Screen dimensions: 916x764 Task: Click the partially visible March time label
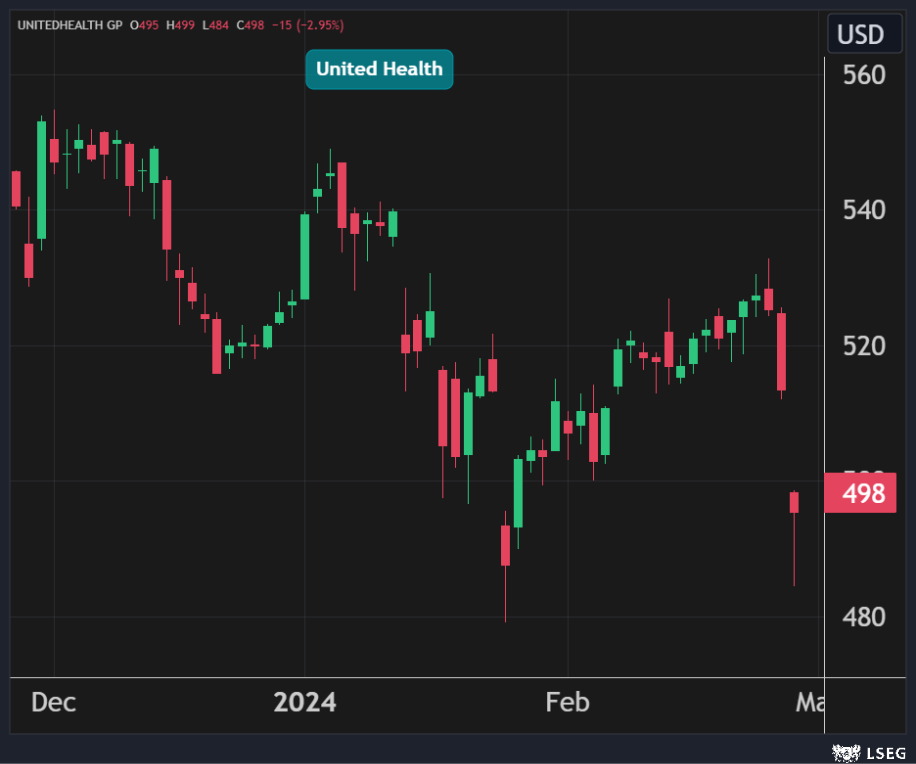click(x=808, y=702)
